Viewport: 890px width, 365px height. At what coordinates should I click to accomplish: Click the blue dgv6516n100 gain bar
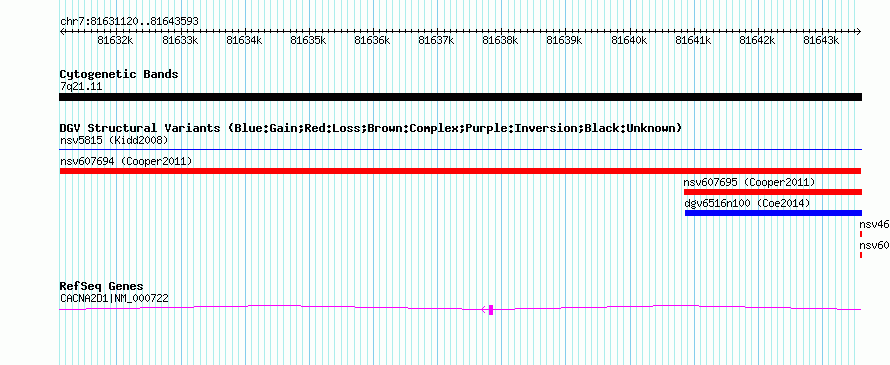[773, 213]
